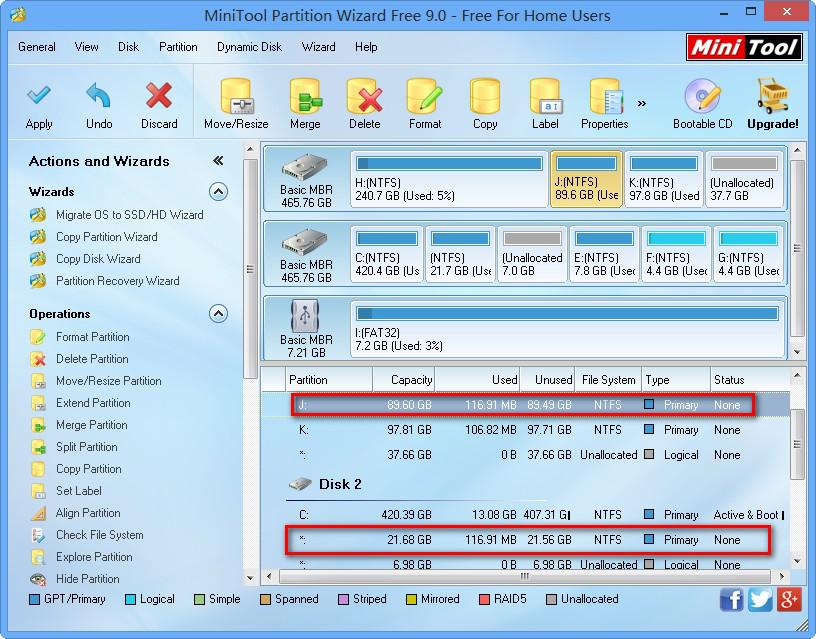Launch Copy Disk Wizard

(x=98, y=259)
